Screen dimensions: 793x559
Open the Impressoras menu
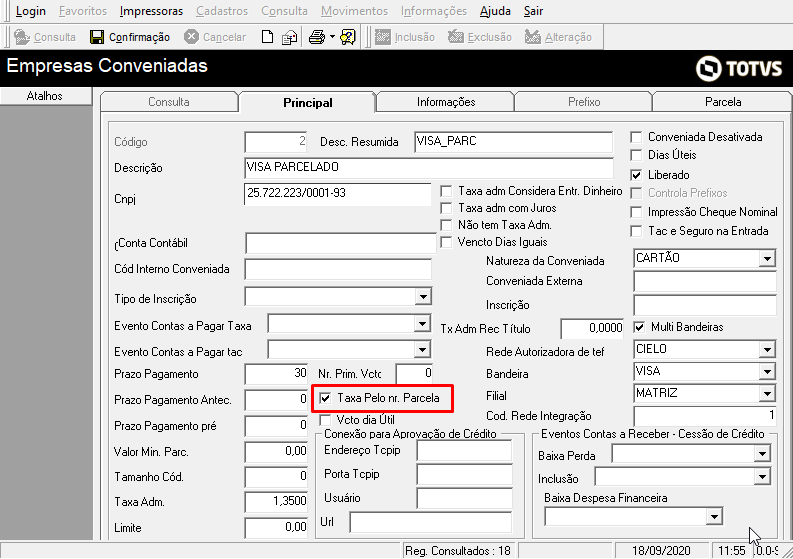[151, 11]
